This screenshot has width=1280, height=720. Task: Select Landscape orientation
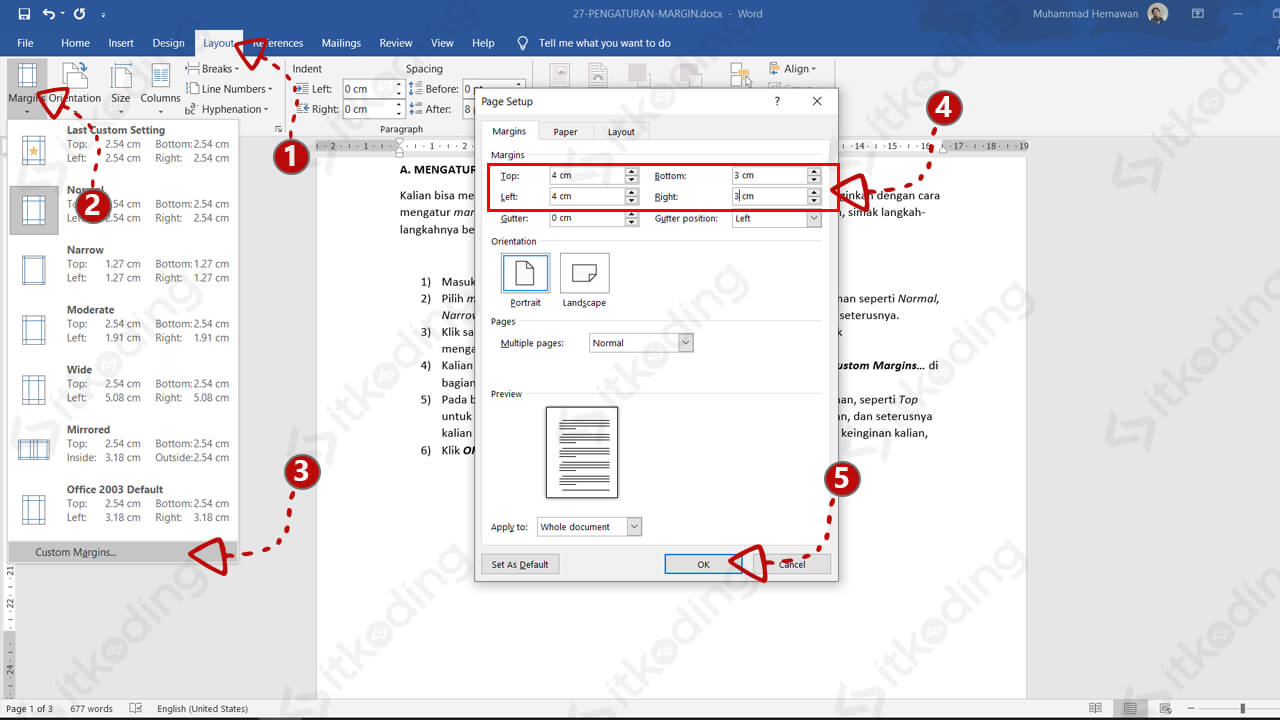584,280
